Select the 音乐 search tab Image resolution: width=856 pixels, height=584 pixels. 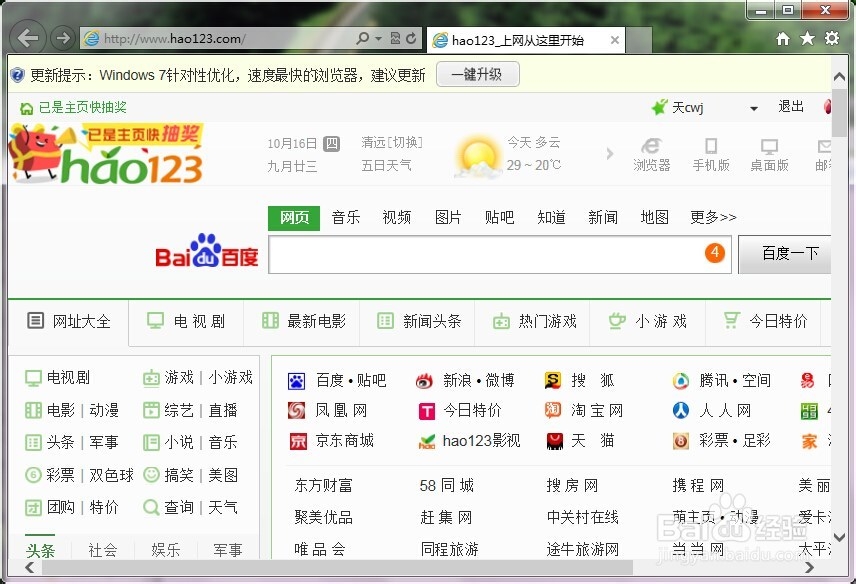coord(346,217)
